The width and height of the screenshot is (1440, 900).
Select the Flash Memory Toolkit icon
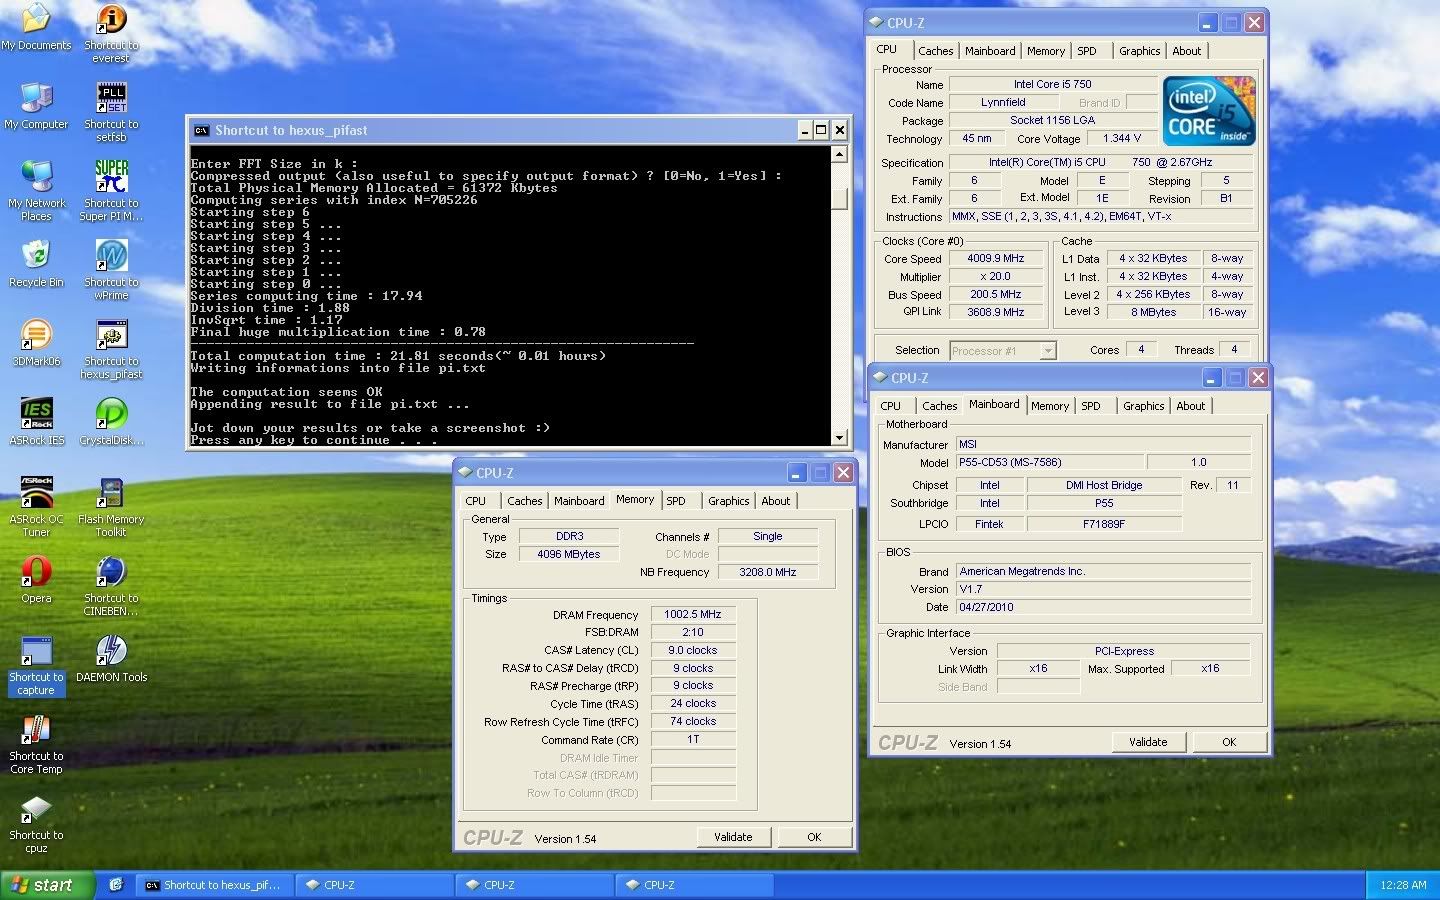(x=111, y=492)
